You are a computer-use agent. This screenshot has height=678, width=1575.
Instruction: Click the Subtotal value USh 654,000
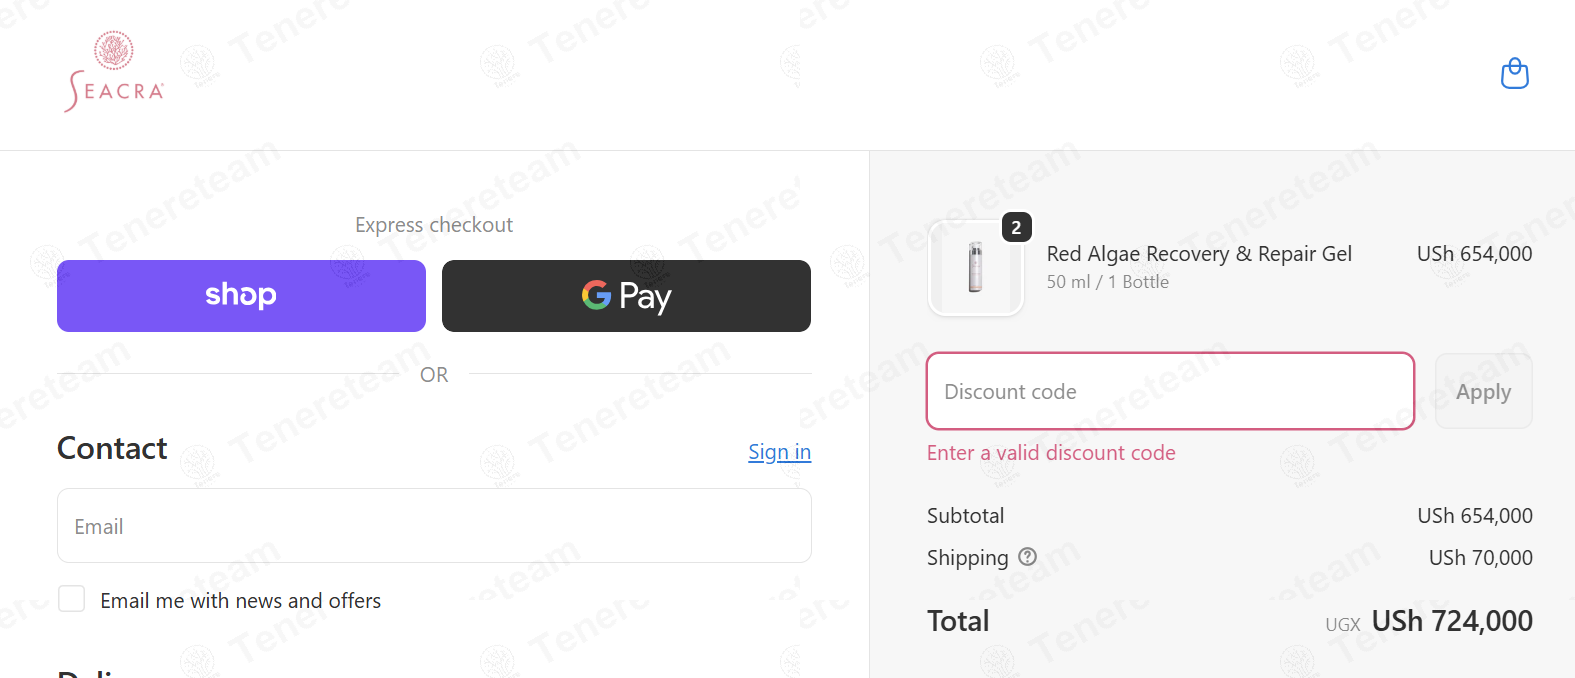[x=1474, y=516]
